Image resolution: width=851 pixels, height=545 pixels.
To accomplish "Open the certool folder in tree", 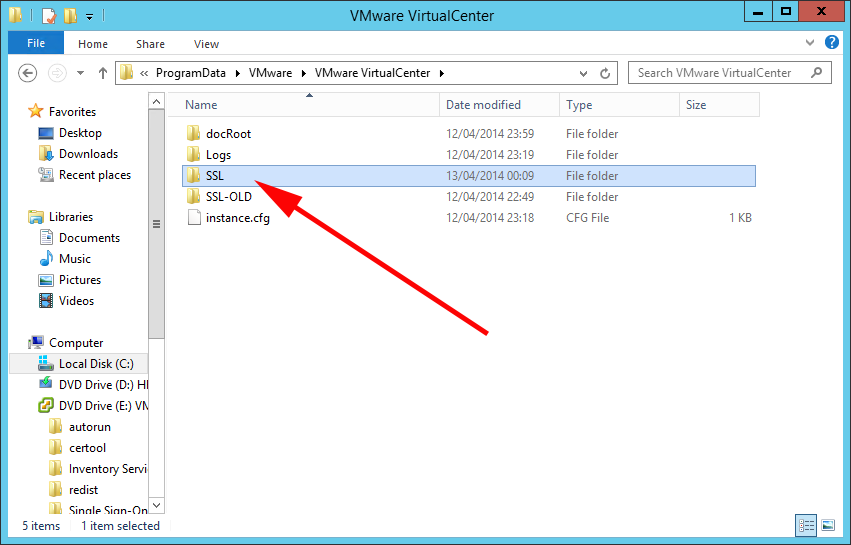I will click(x=87, y=448).
